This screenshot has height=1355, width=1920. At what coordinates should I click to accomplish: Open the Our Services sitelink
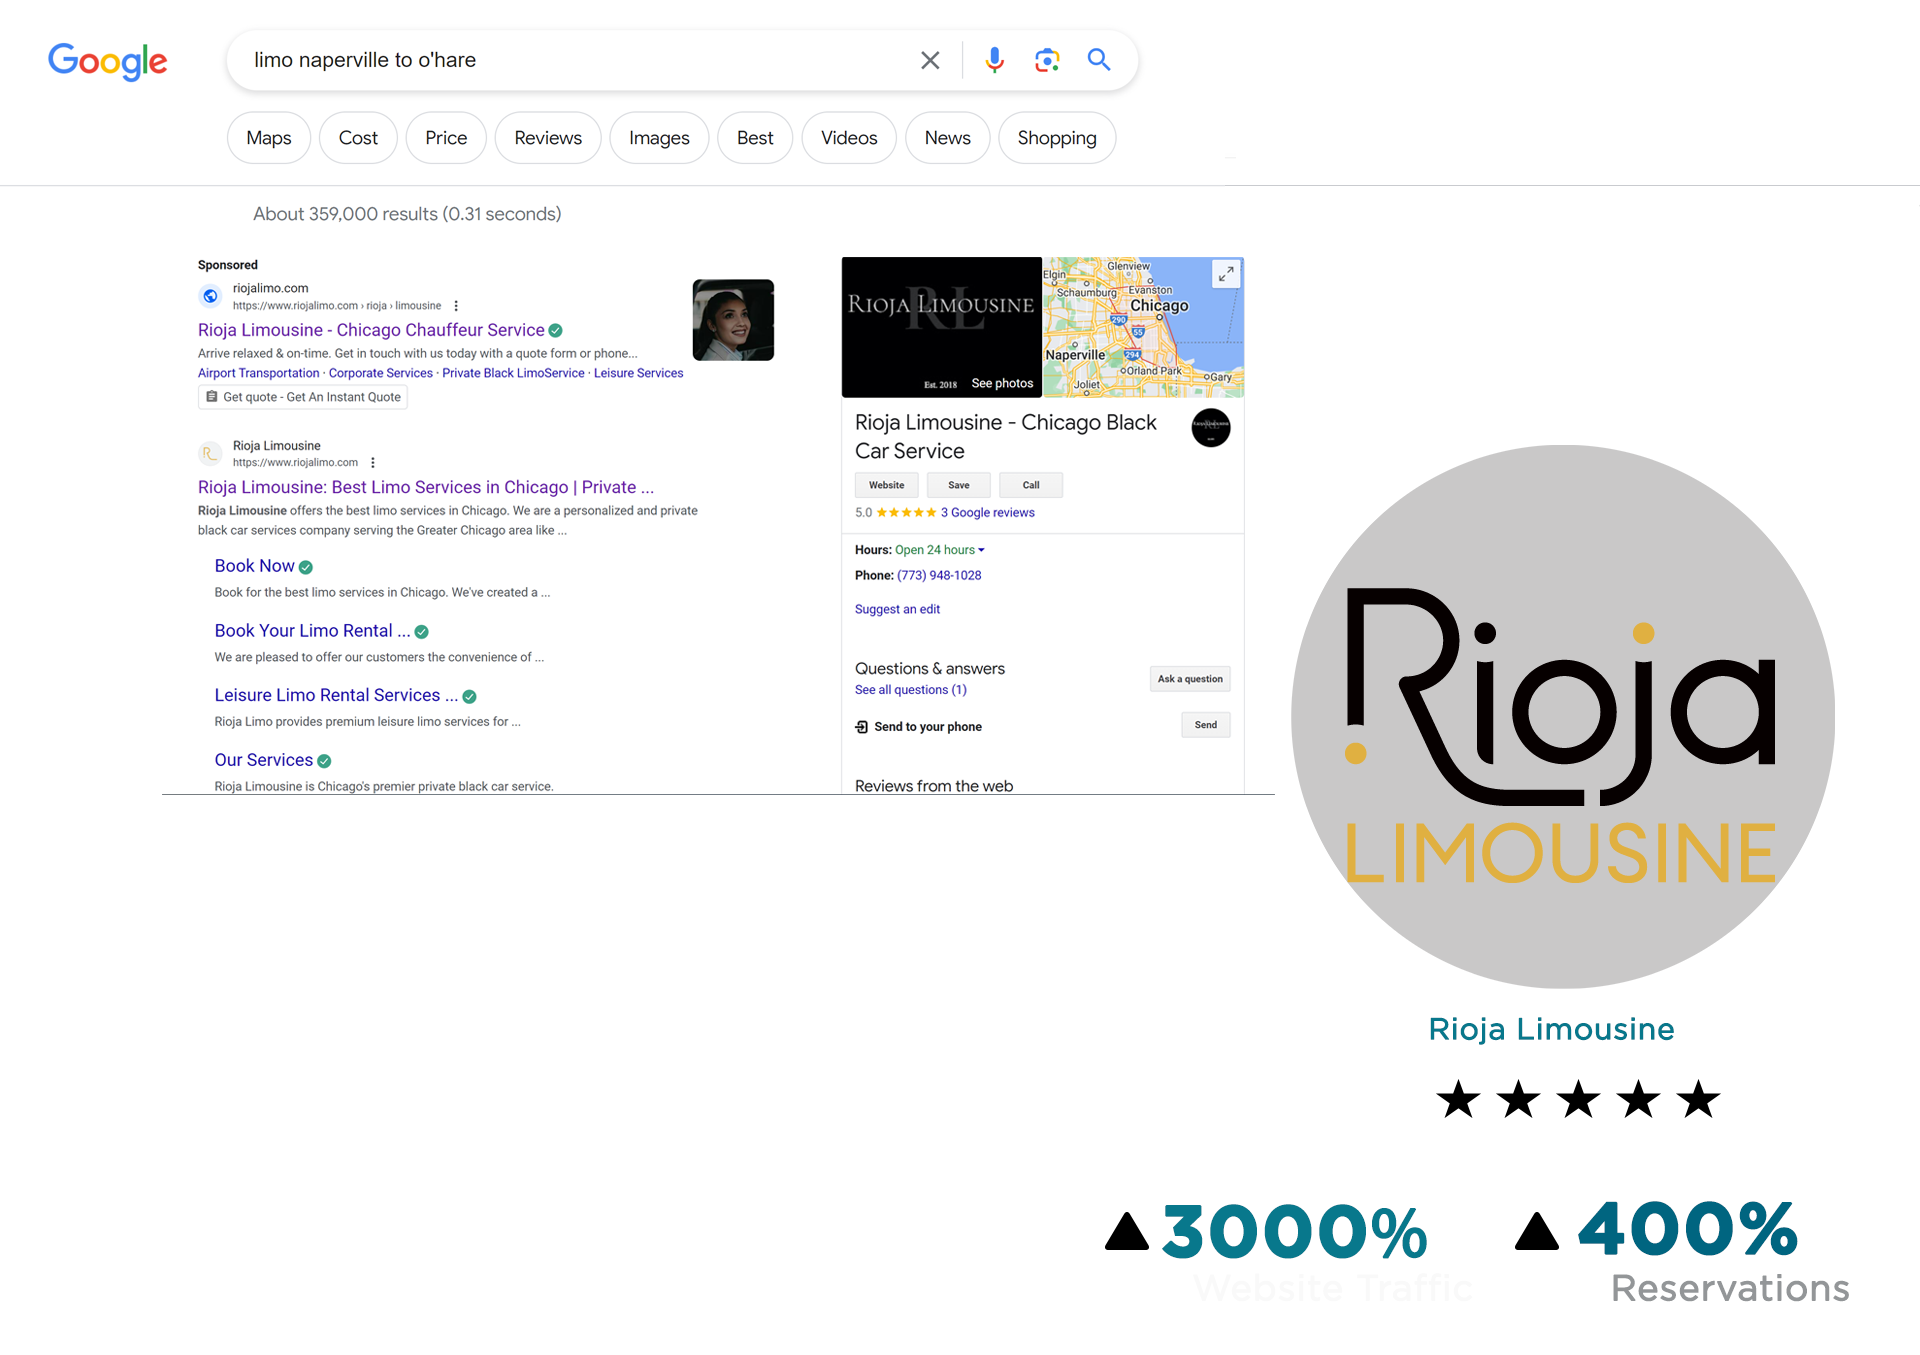(264, 760)
